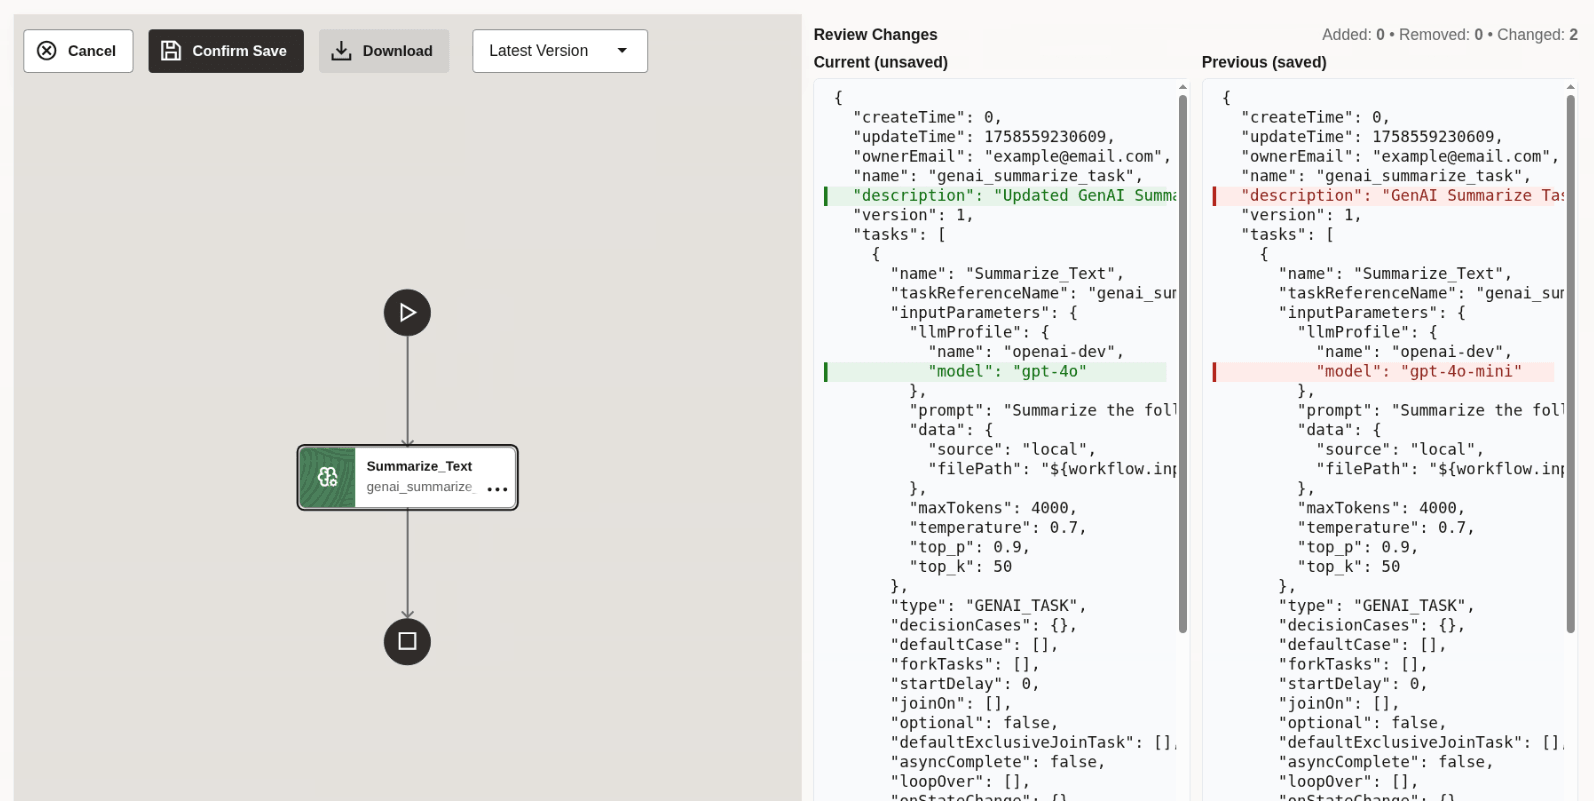1594x801 pixels.
Task: Click the Previous (saved) label
Action: click(x=1264, y=62)
